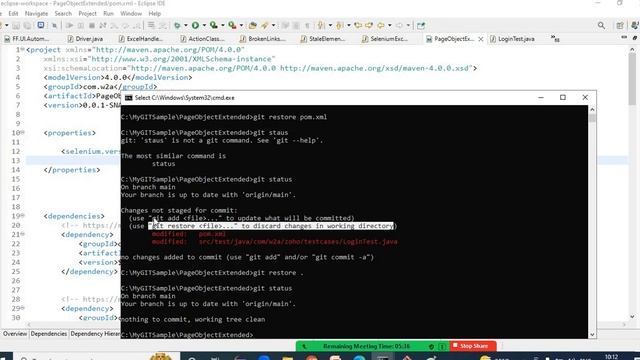
Task: Open Search wand dropdown arrow
Action: click(x=273, y=25)
